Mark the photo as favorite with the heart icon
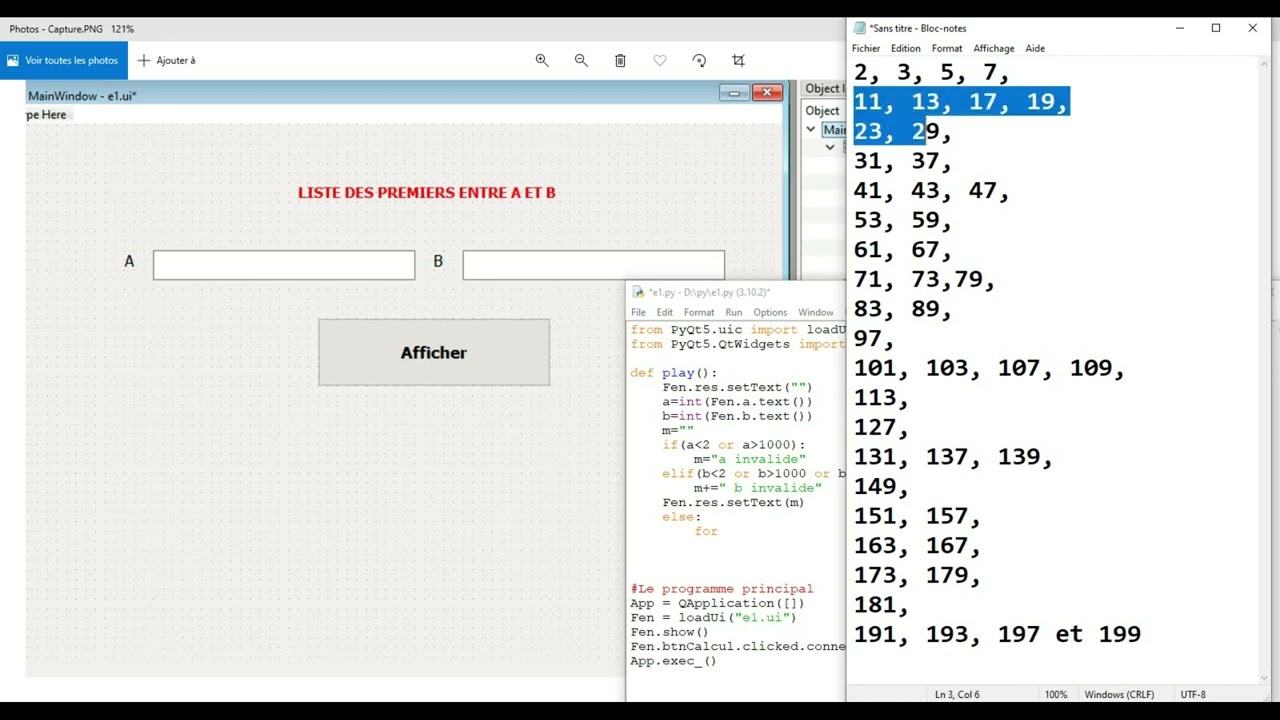The image size is (1280, 720). click(x=660, y=60)
